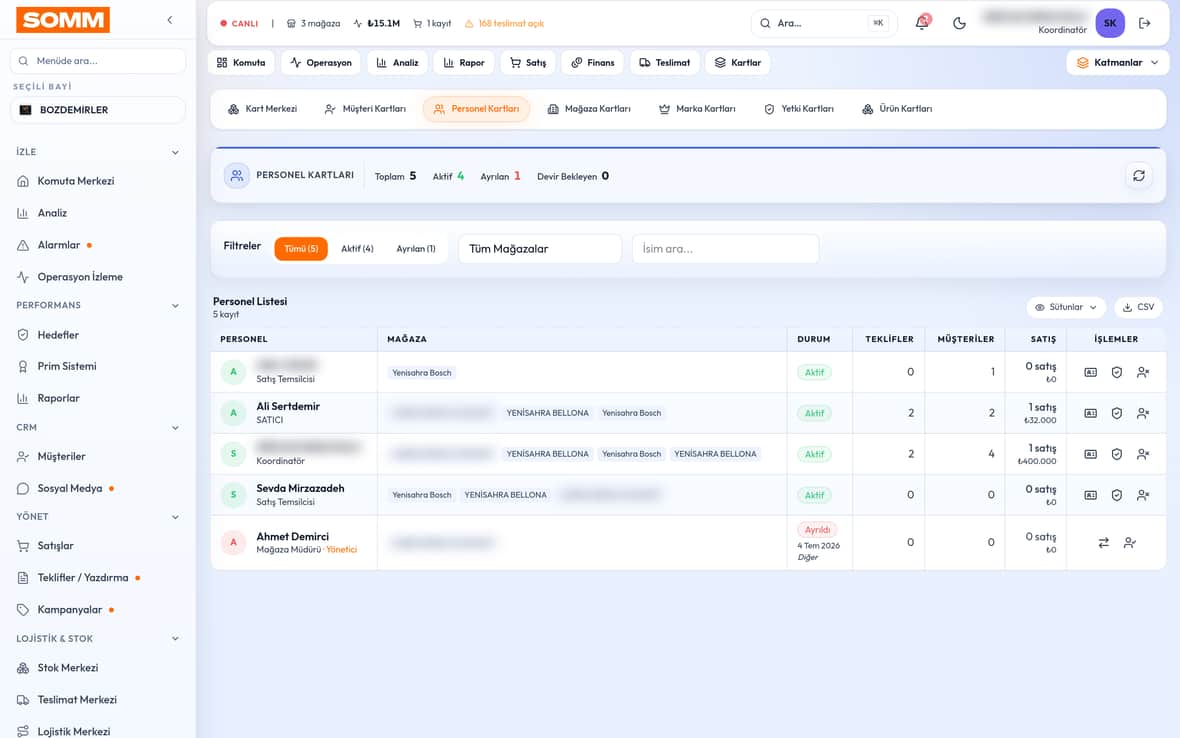Open ID card icon for Ali Sertdemir
The height and width of the screenshot is (738, 1180).
pyautogui.click(x=1090, y=413)
